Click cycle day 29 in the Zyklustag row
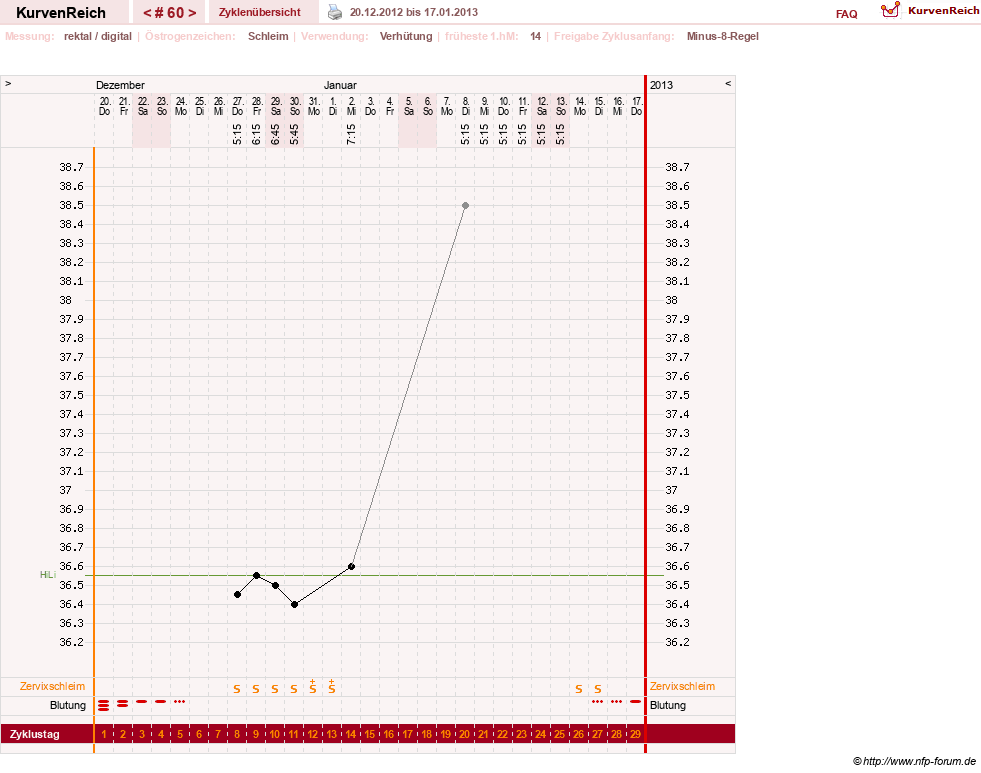The image size is (981, 773). (x=636, y=734)
